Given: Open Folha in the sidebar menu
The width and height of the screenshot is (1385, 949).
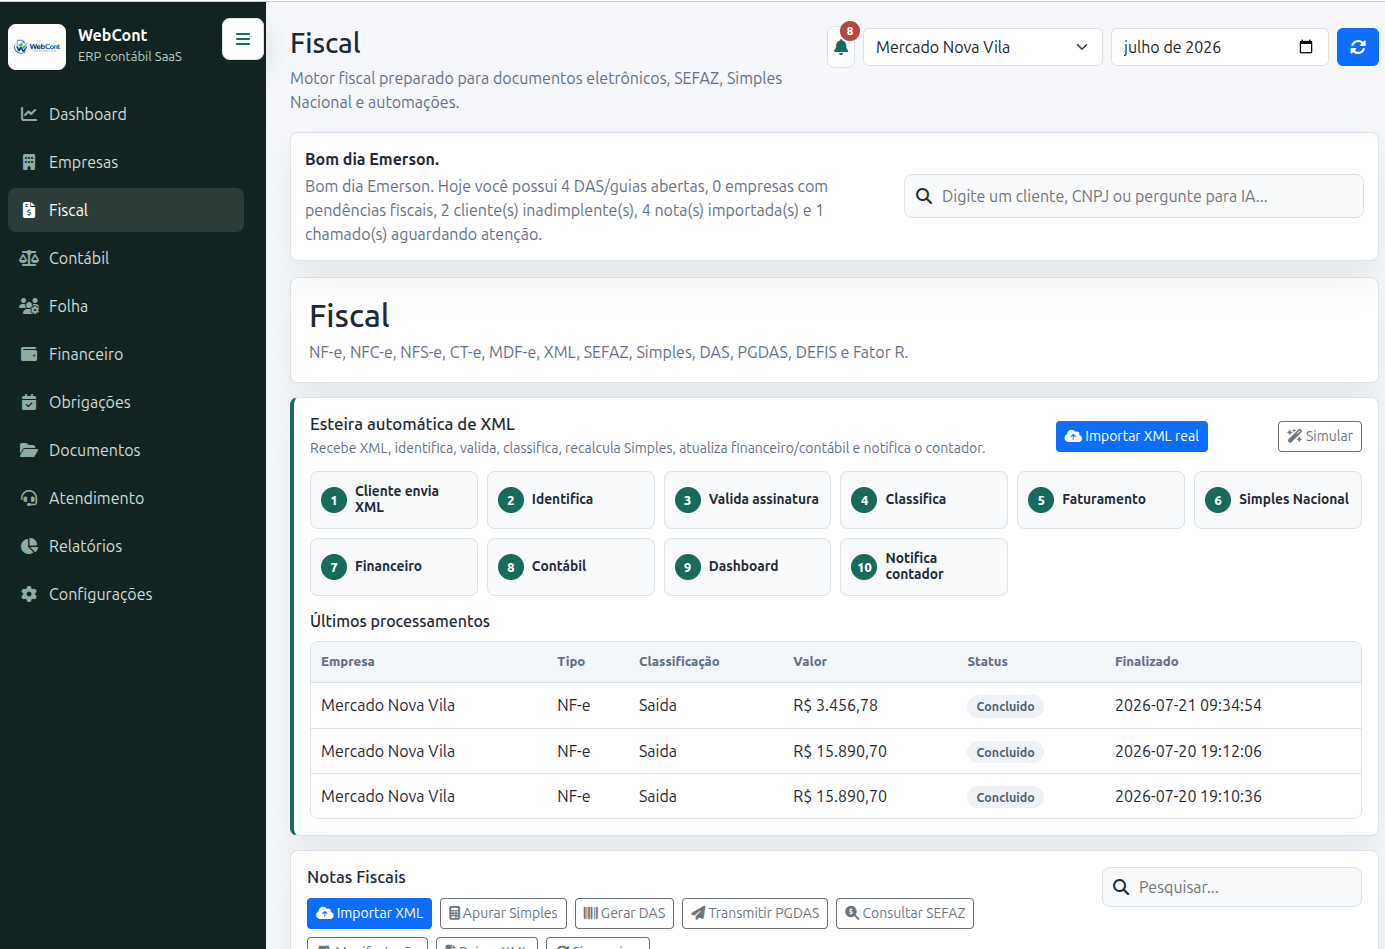Looking at the screenshot, I should click(x=126, y=306).
